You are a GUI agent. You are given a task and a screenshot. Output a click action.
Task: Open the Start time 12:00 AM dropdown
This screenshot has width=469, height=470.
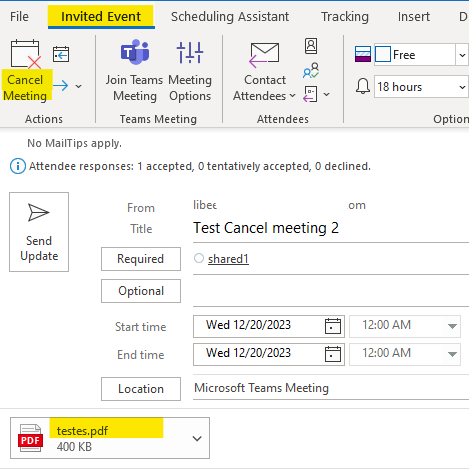tap(452, 326)
